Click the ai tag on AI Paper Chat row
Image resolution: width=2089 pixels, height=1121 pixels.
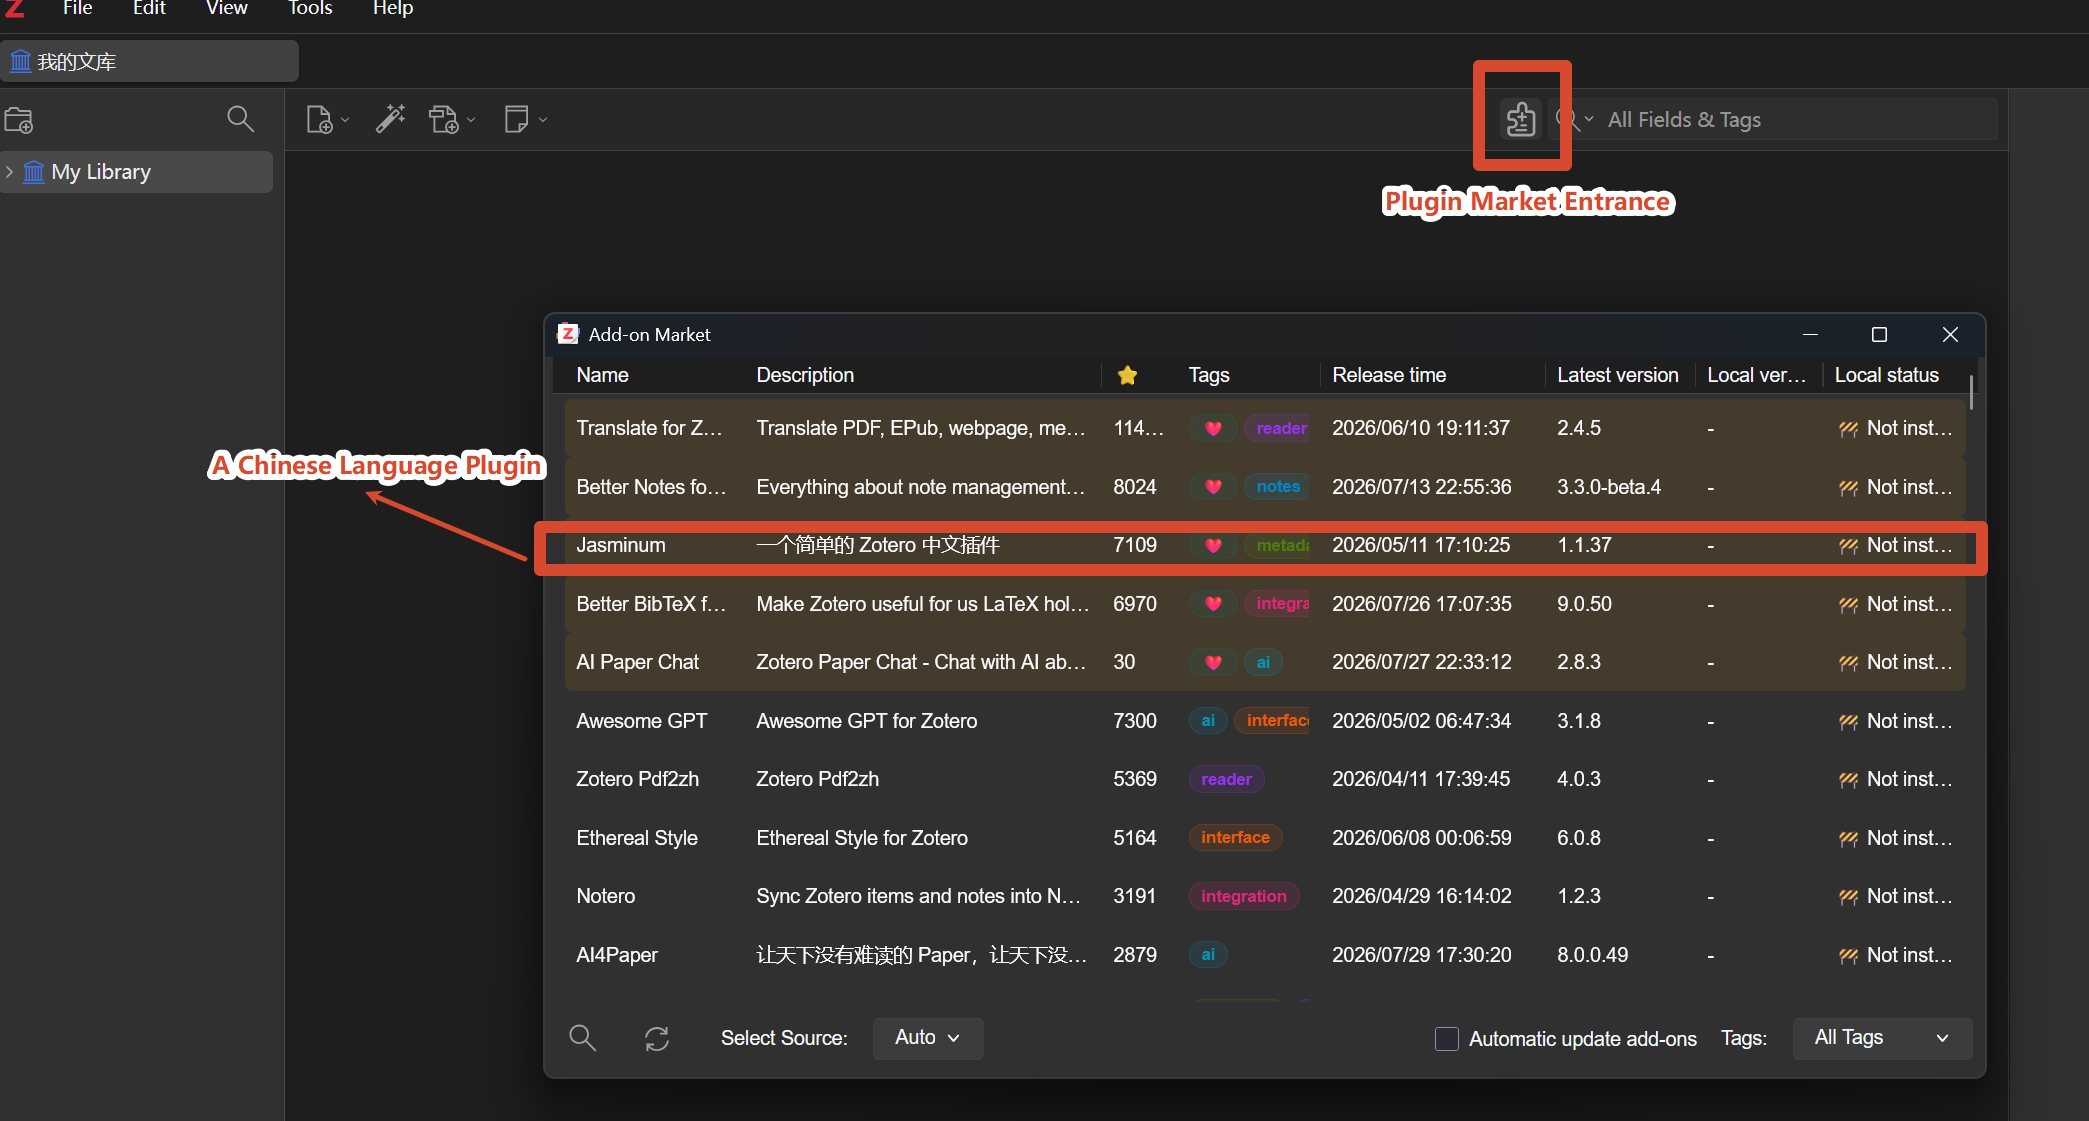click(1263, 662)
